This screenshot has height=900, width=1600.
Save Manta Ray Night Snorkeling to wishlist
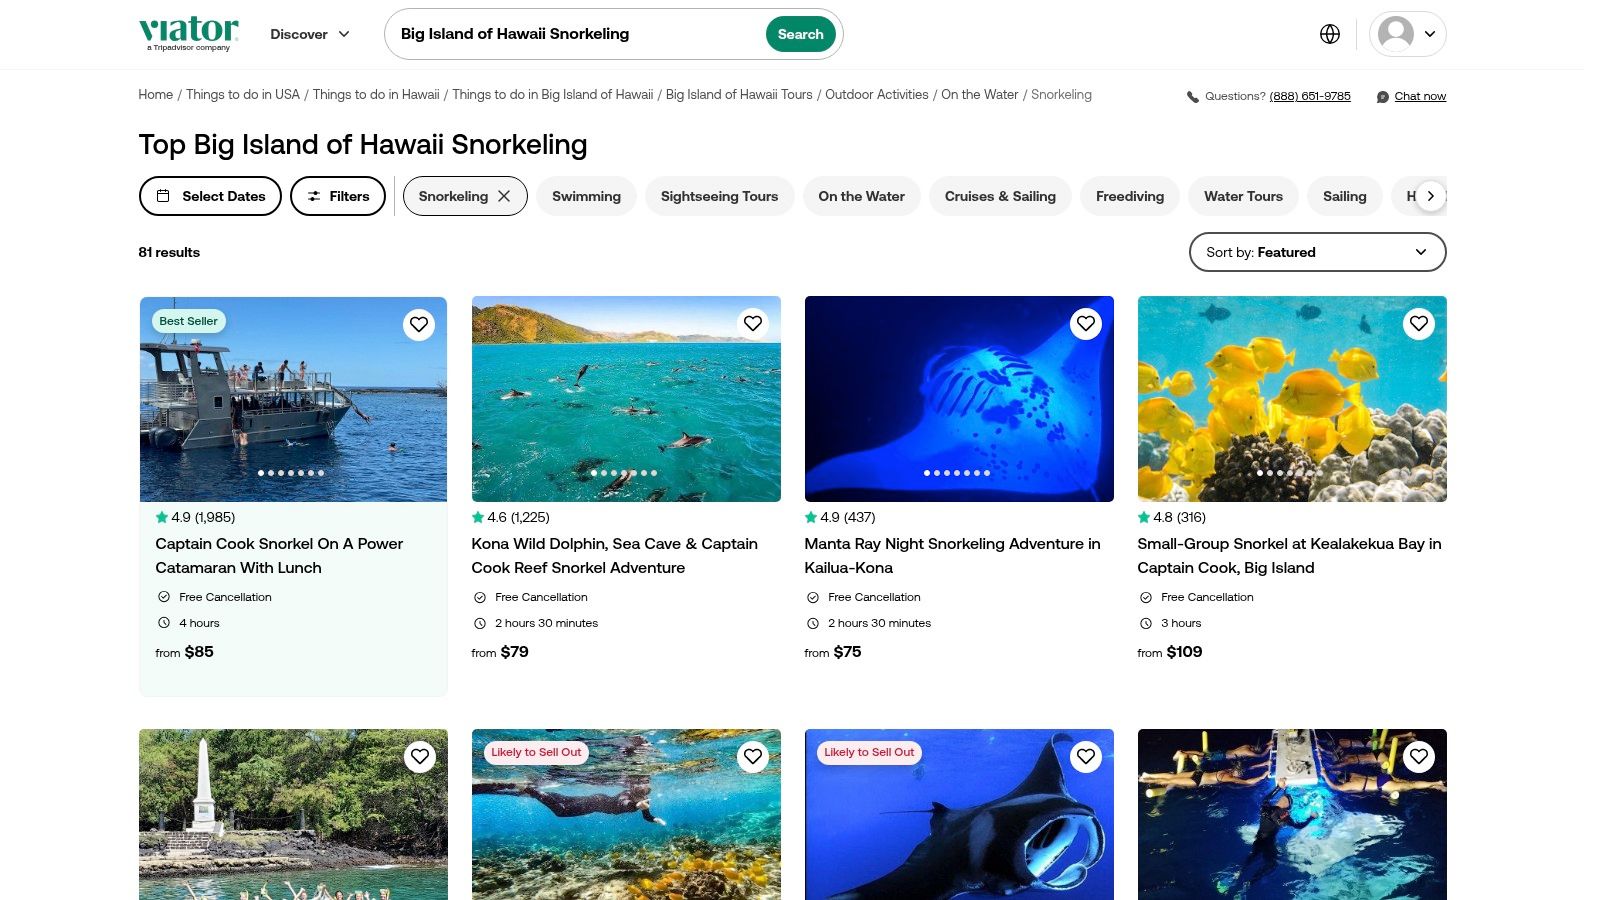coord(1086,323)
